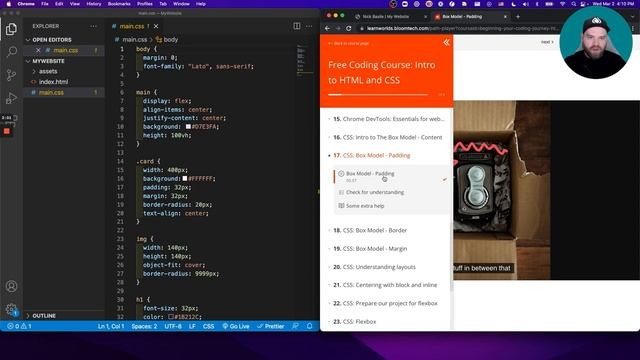The width and height of the screenshot is (640, 360).
Task: Open the Accounts icon in VS Code
Action: (11, 286)
